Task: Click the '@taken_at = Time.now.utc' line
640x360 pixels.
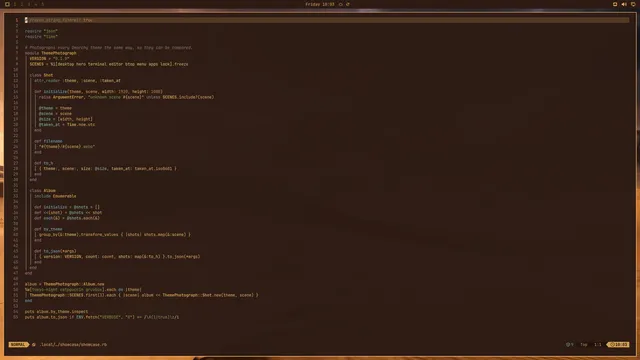Action: pyautogui.click(x=67, y=124)
